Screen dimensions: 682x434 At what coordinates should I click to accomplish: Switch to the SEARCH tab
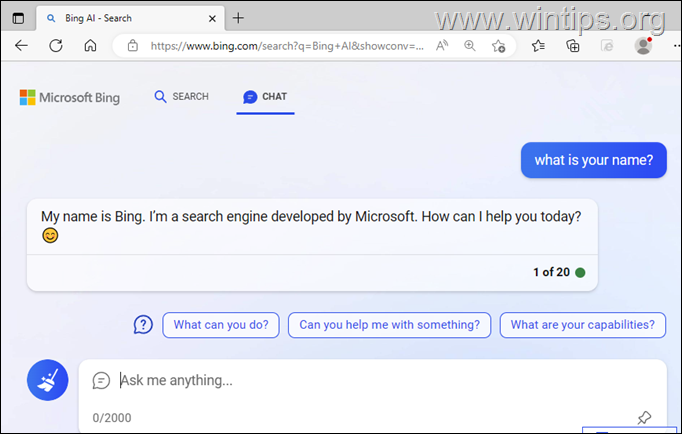point(182,97)
